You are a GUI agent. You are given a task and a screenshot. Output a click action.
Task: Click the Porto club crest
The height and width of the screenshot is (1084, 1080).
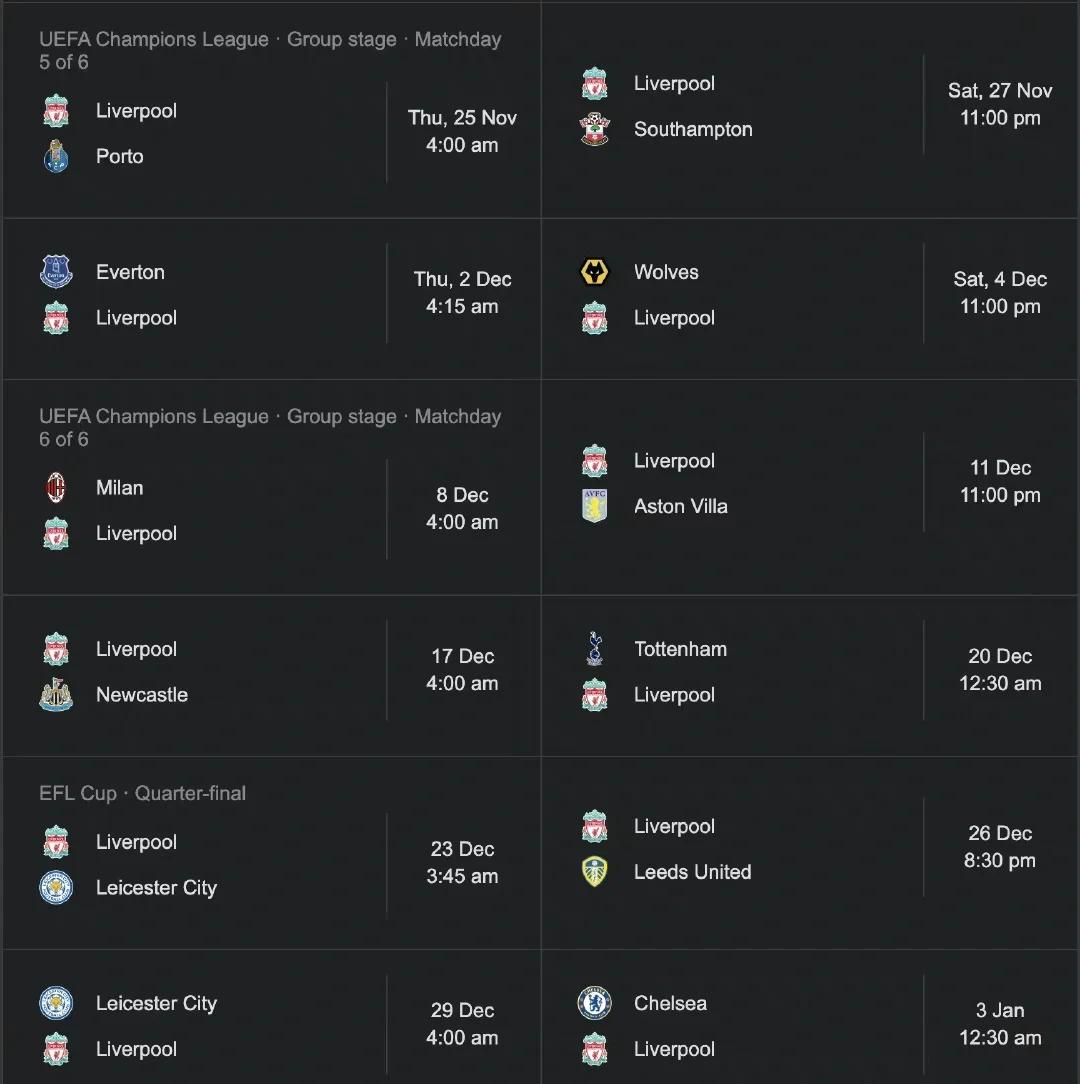pos(56,156)
